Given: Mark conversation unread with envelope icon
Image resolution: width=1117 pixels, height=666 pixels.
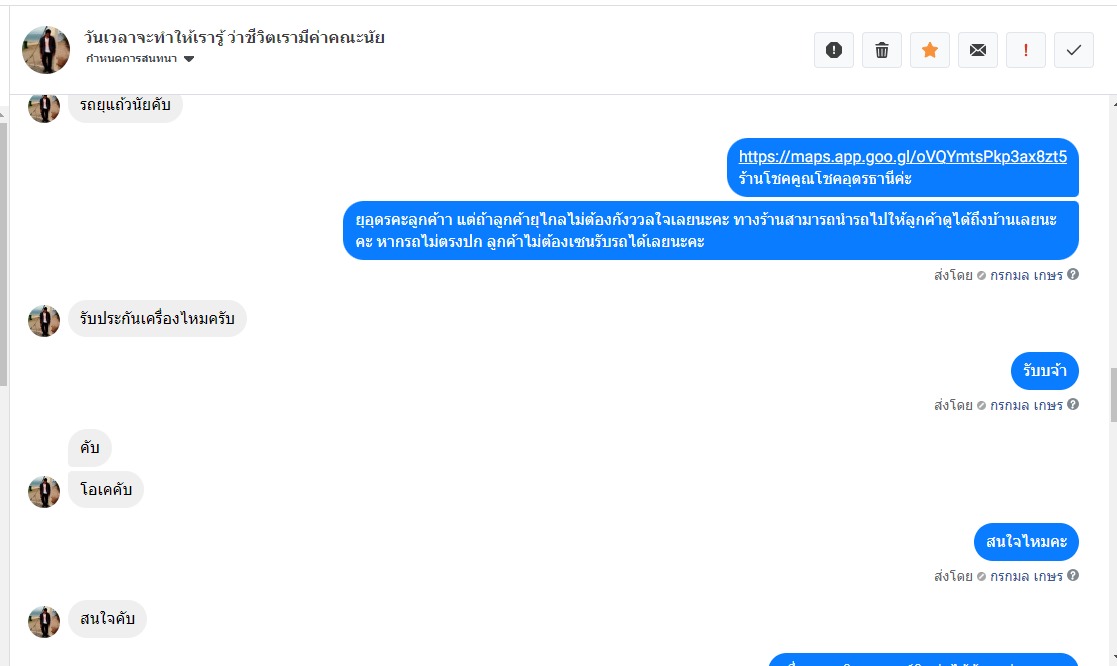Looking at the screenshot, I should tap(977, 50).
